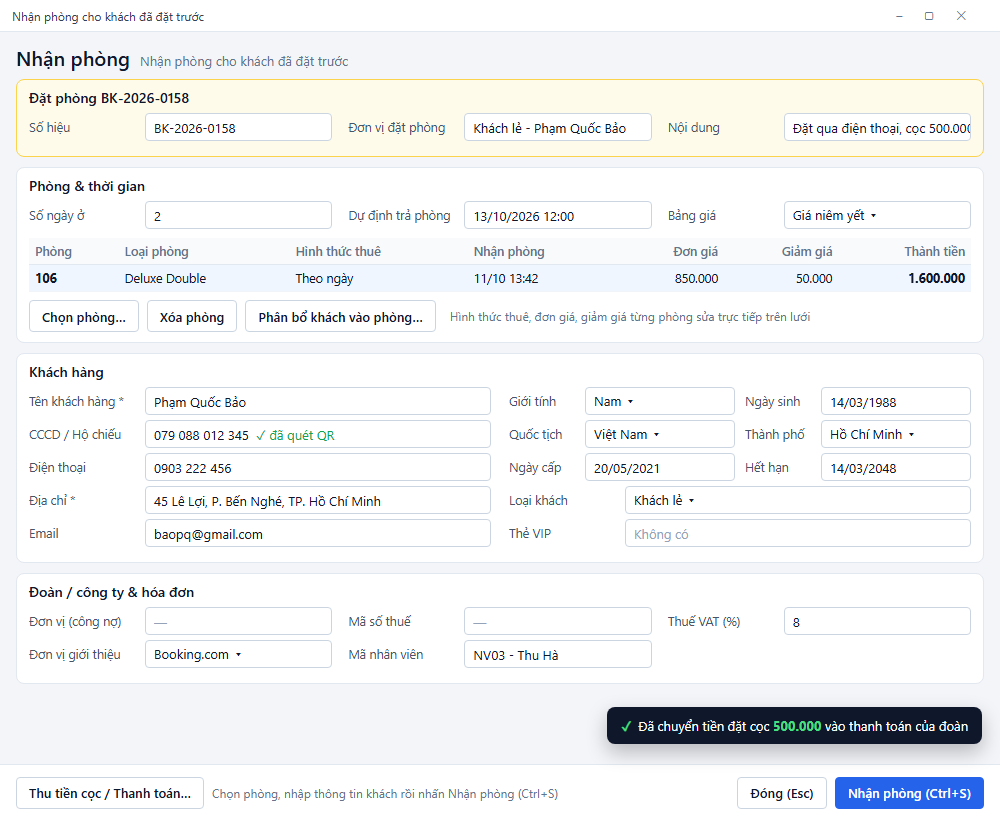
Task: Close the Nhận phòng window
Action: (961, 16)
